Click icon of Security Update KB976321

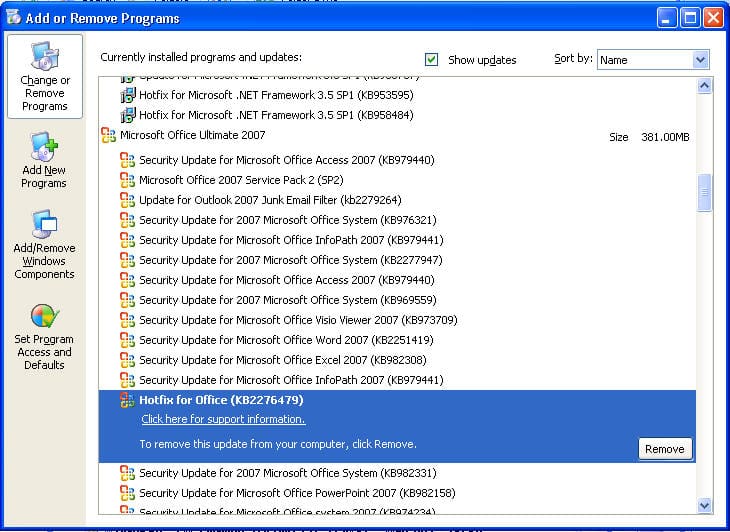coord(127,220)
